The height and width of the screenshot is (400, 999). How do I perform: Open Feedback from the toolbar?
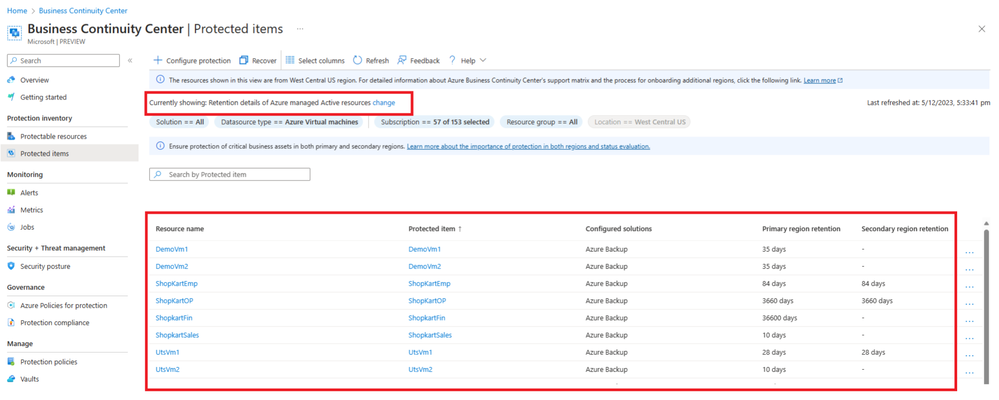coord(419,61)
